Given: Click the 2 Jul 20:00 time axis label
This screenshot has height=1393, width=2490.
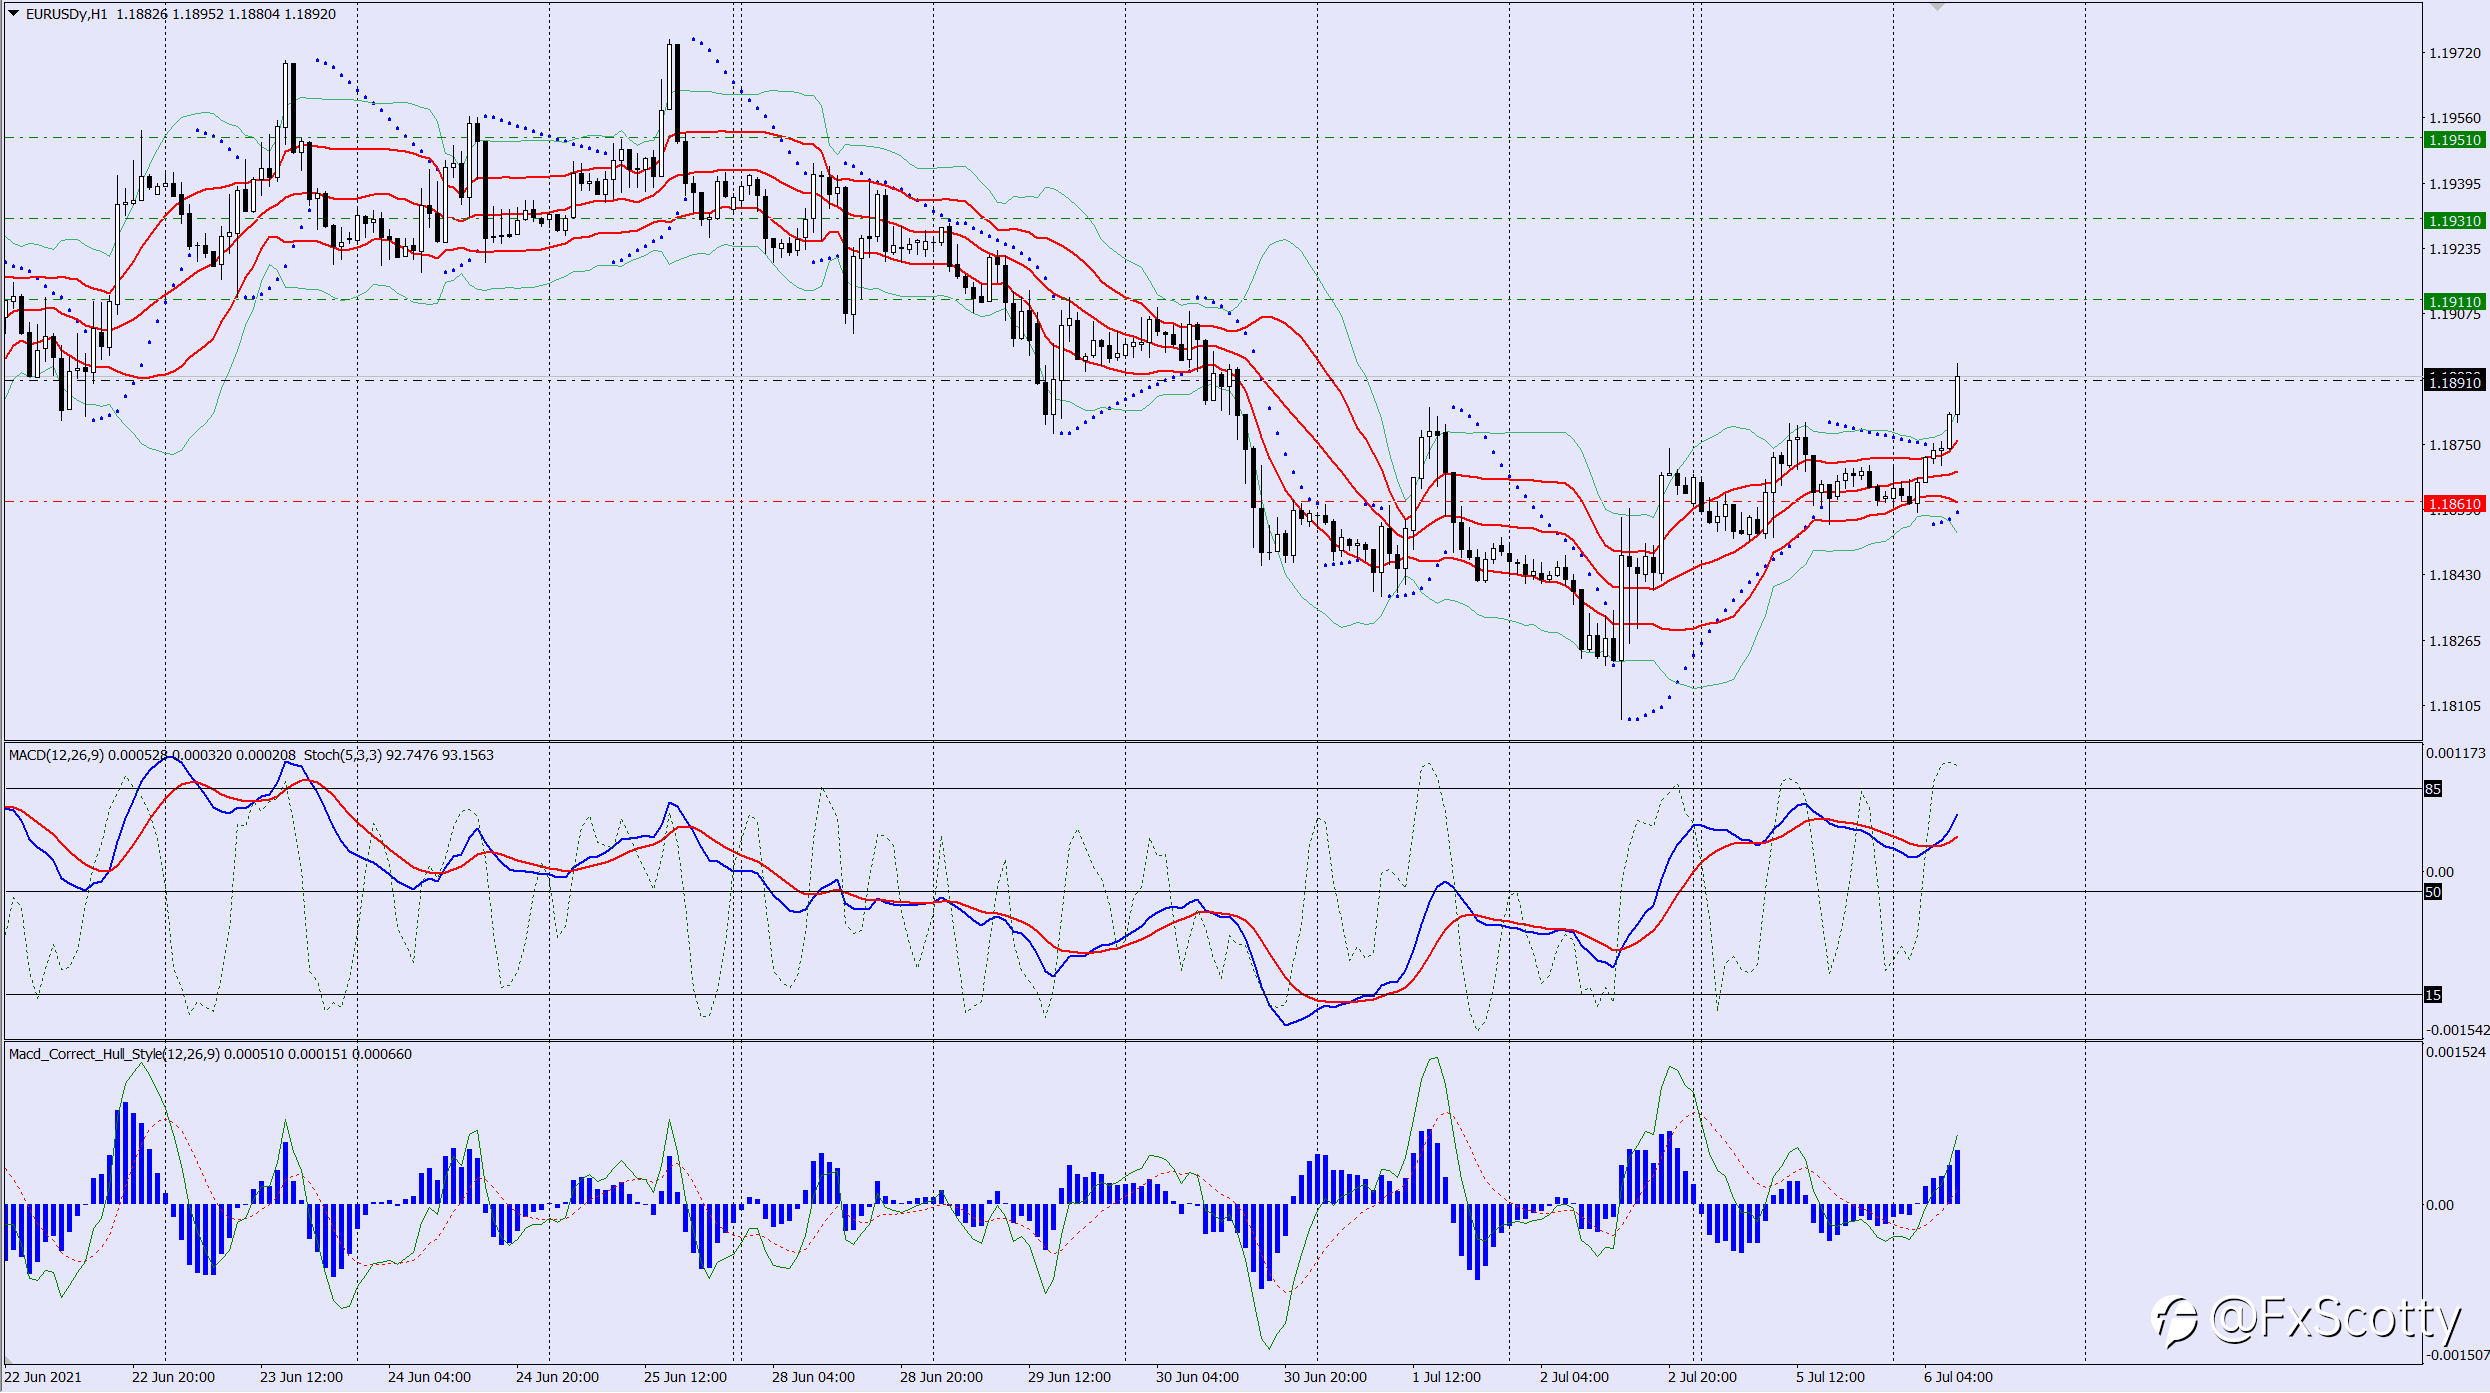Looking at the screenshot, I should point(1702,1377).
